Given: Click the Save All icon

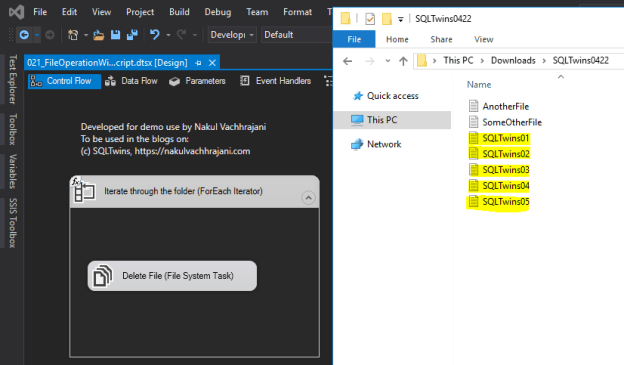Looking at the screenshot, I should [x=132, y=35].
